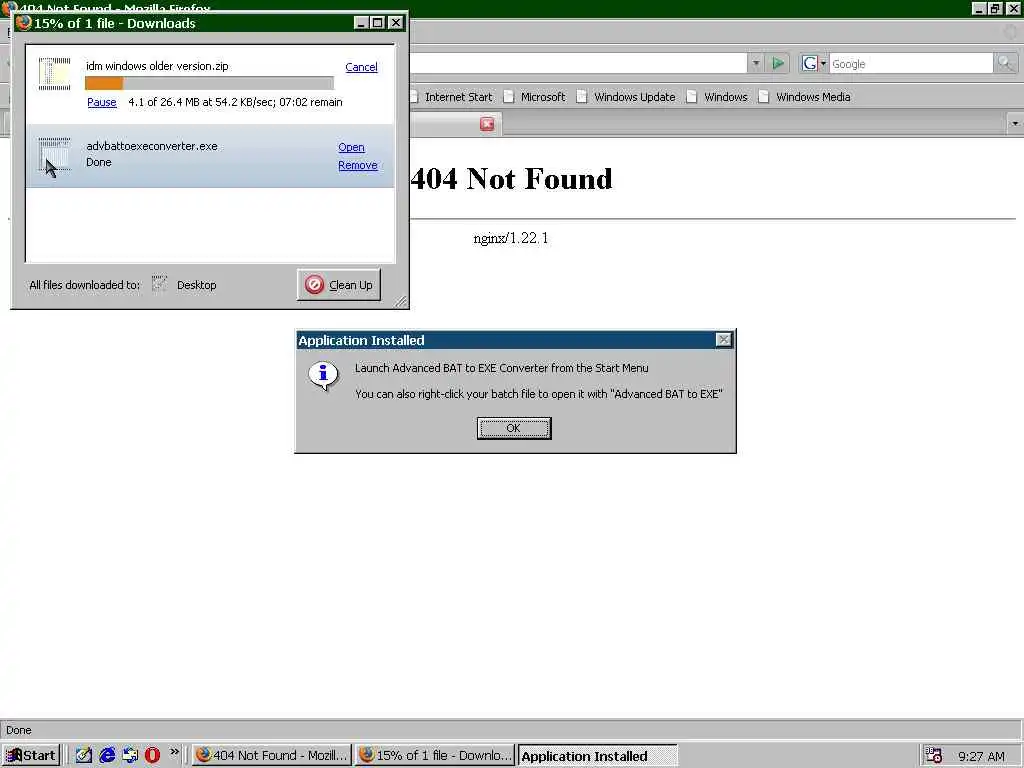
Task: Click the Windows bookmark page icon
Action: pyautogui.click(x=692, y=97)
